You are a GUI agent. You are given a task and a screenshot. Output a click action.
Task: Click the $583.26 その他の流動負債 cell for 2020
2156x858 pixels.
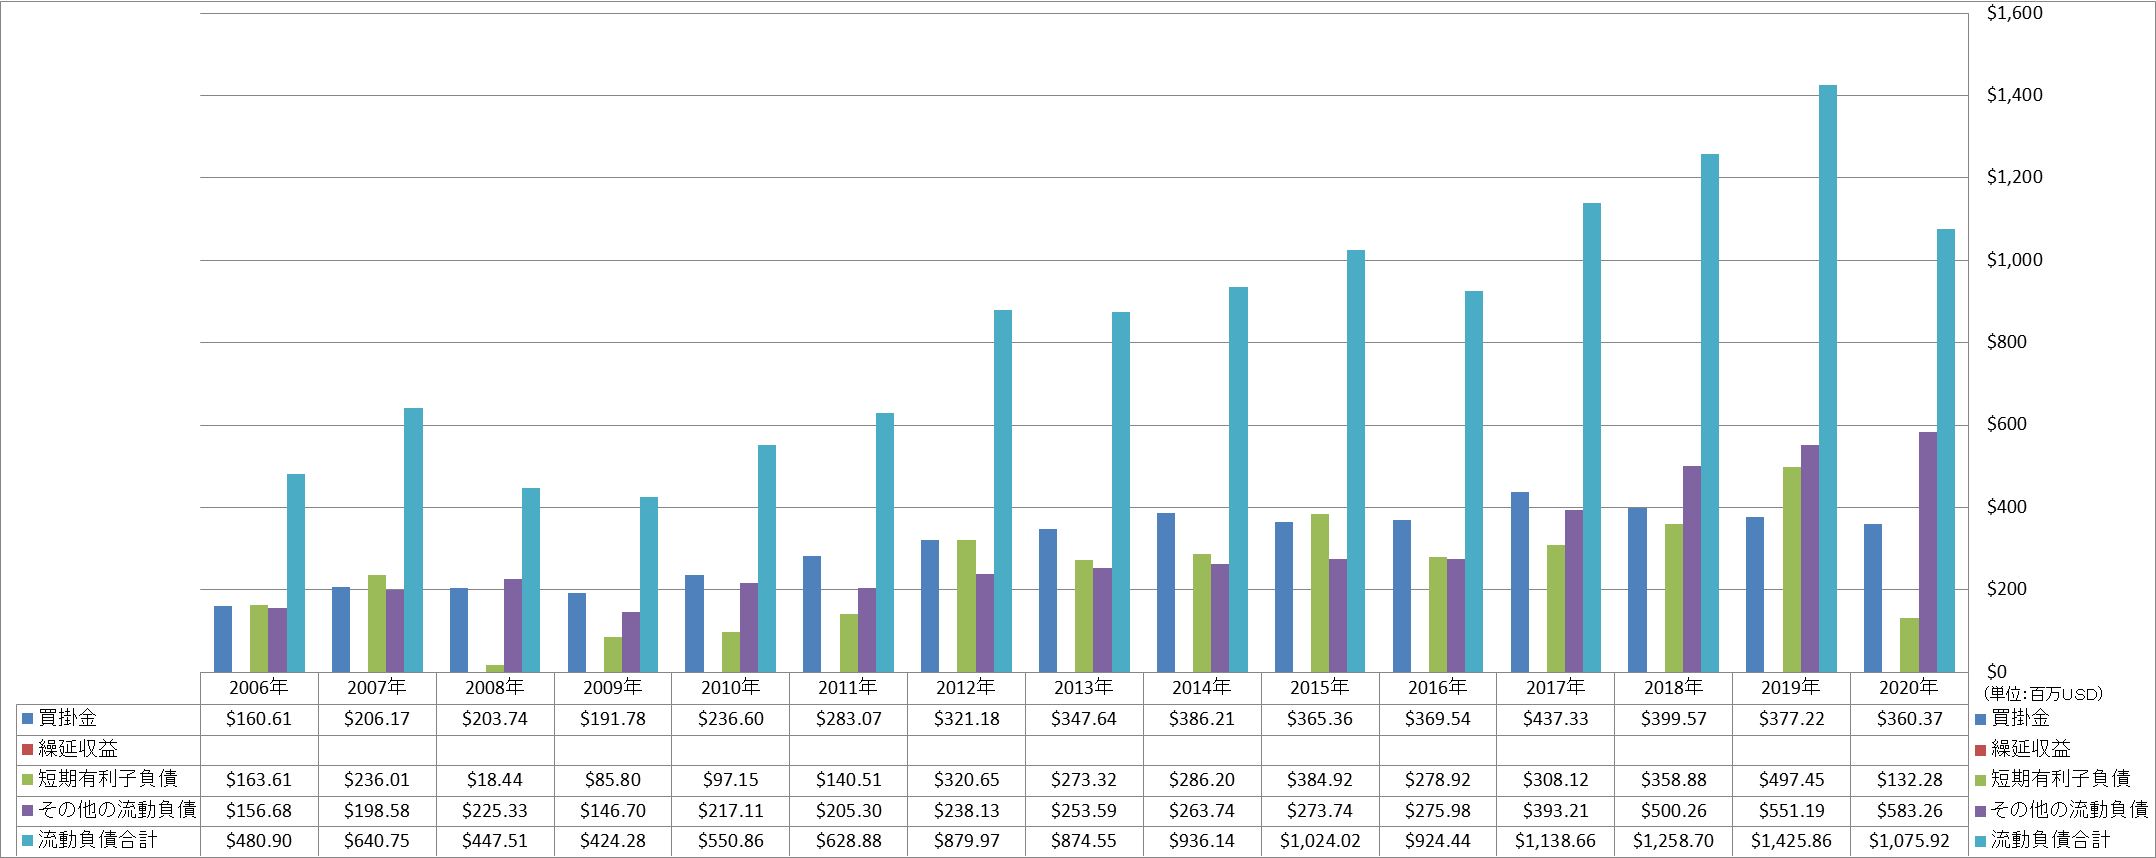tap(1909, 811)
